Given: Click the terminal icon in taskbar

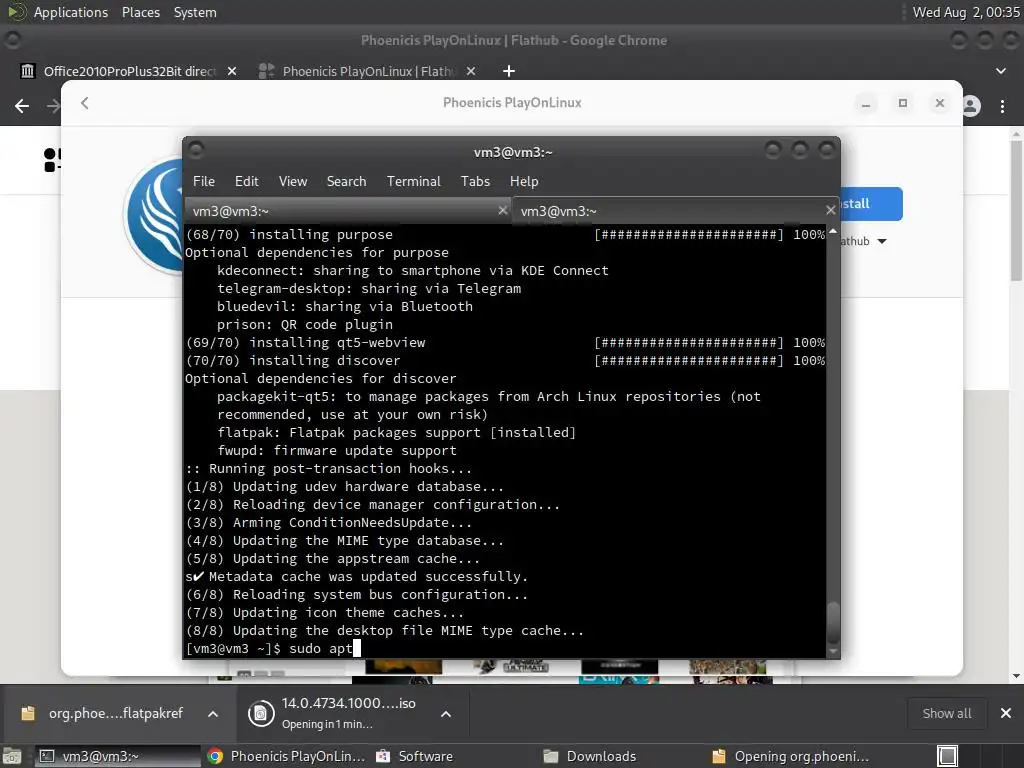Looking at the screenshot, I should 47,756.
